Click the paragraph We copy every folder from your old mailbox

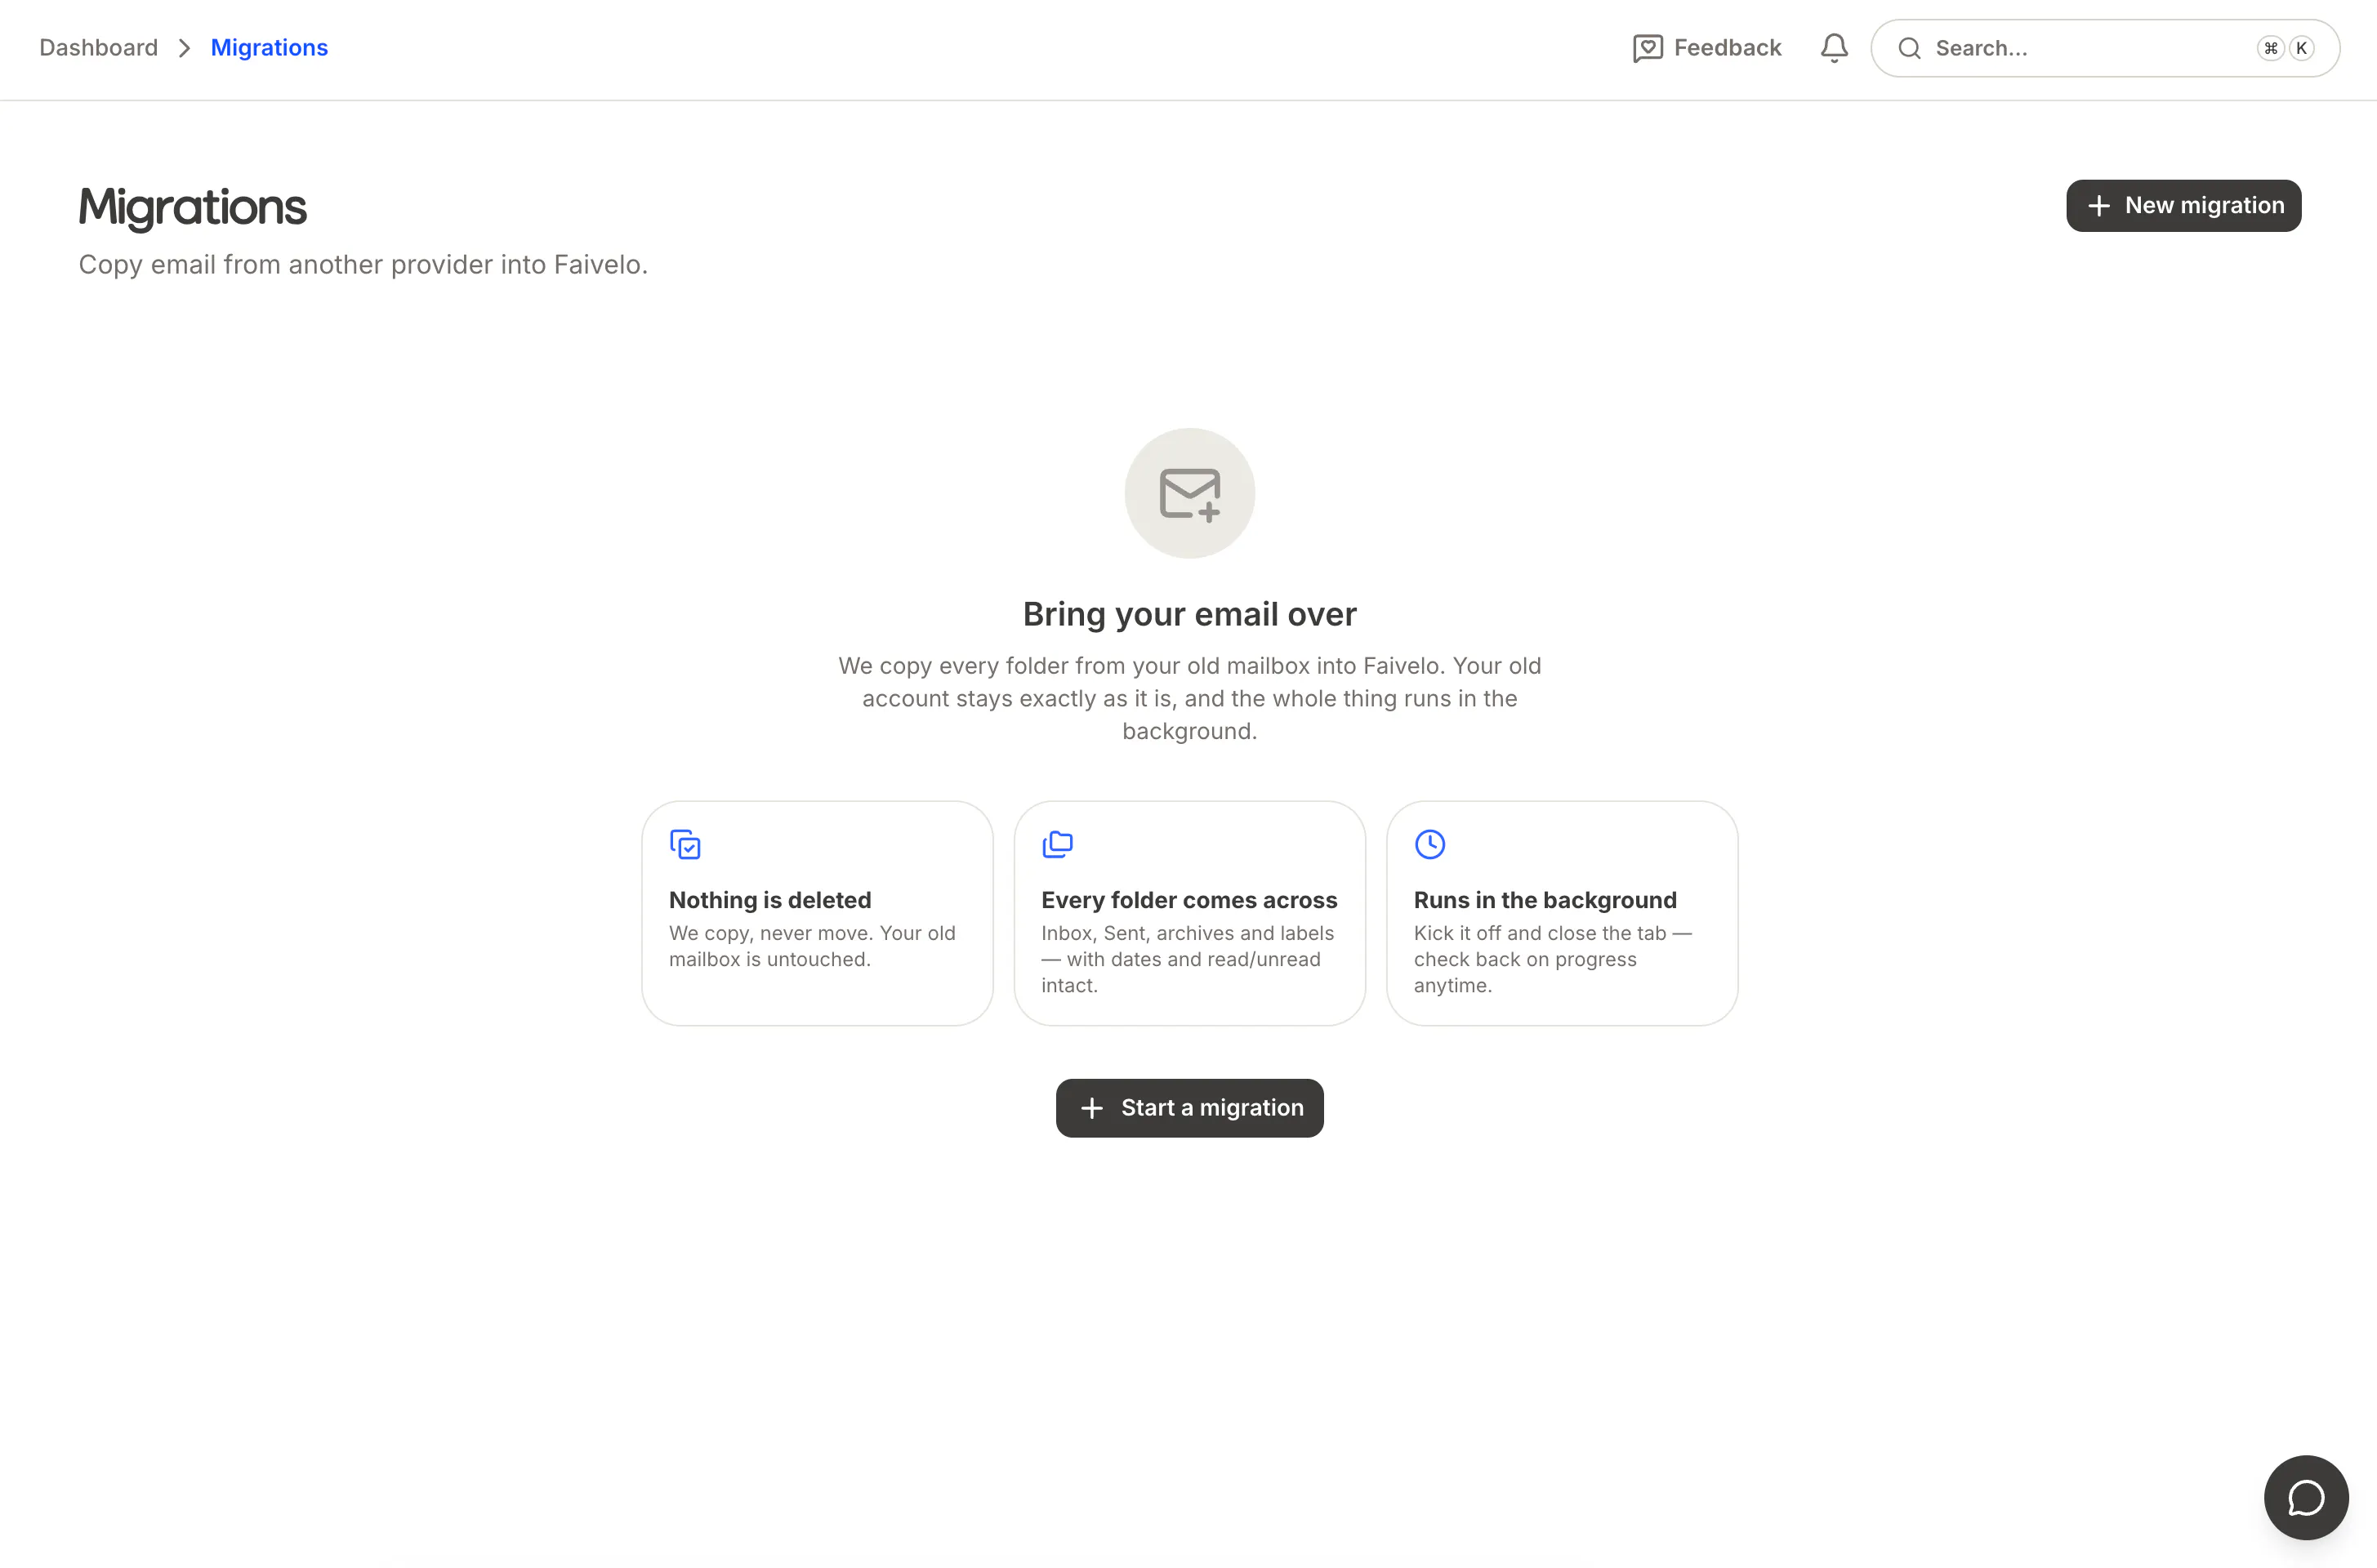tap(1189, 698)
